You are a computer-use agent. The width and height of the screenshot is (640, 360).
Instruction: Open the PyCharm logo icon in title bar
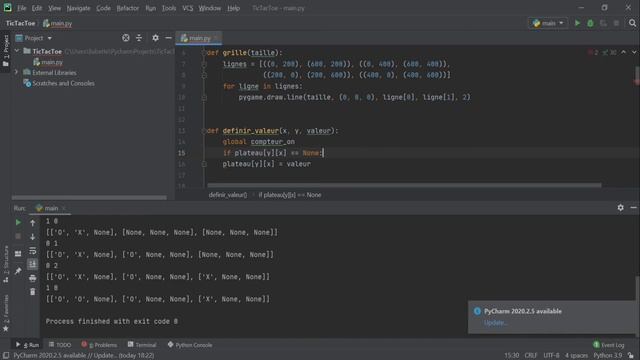(x=7, y=7)
